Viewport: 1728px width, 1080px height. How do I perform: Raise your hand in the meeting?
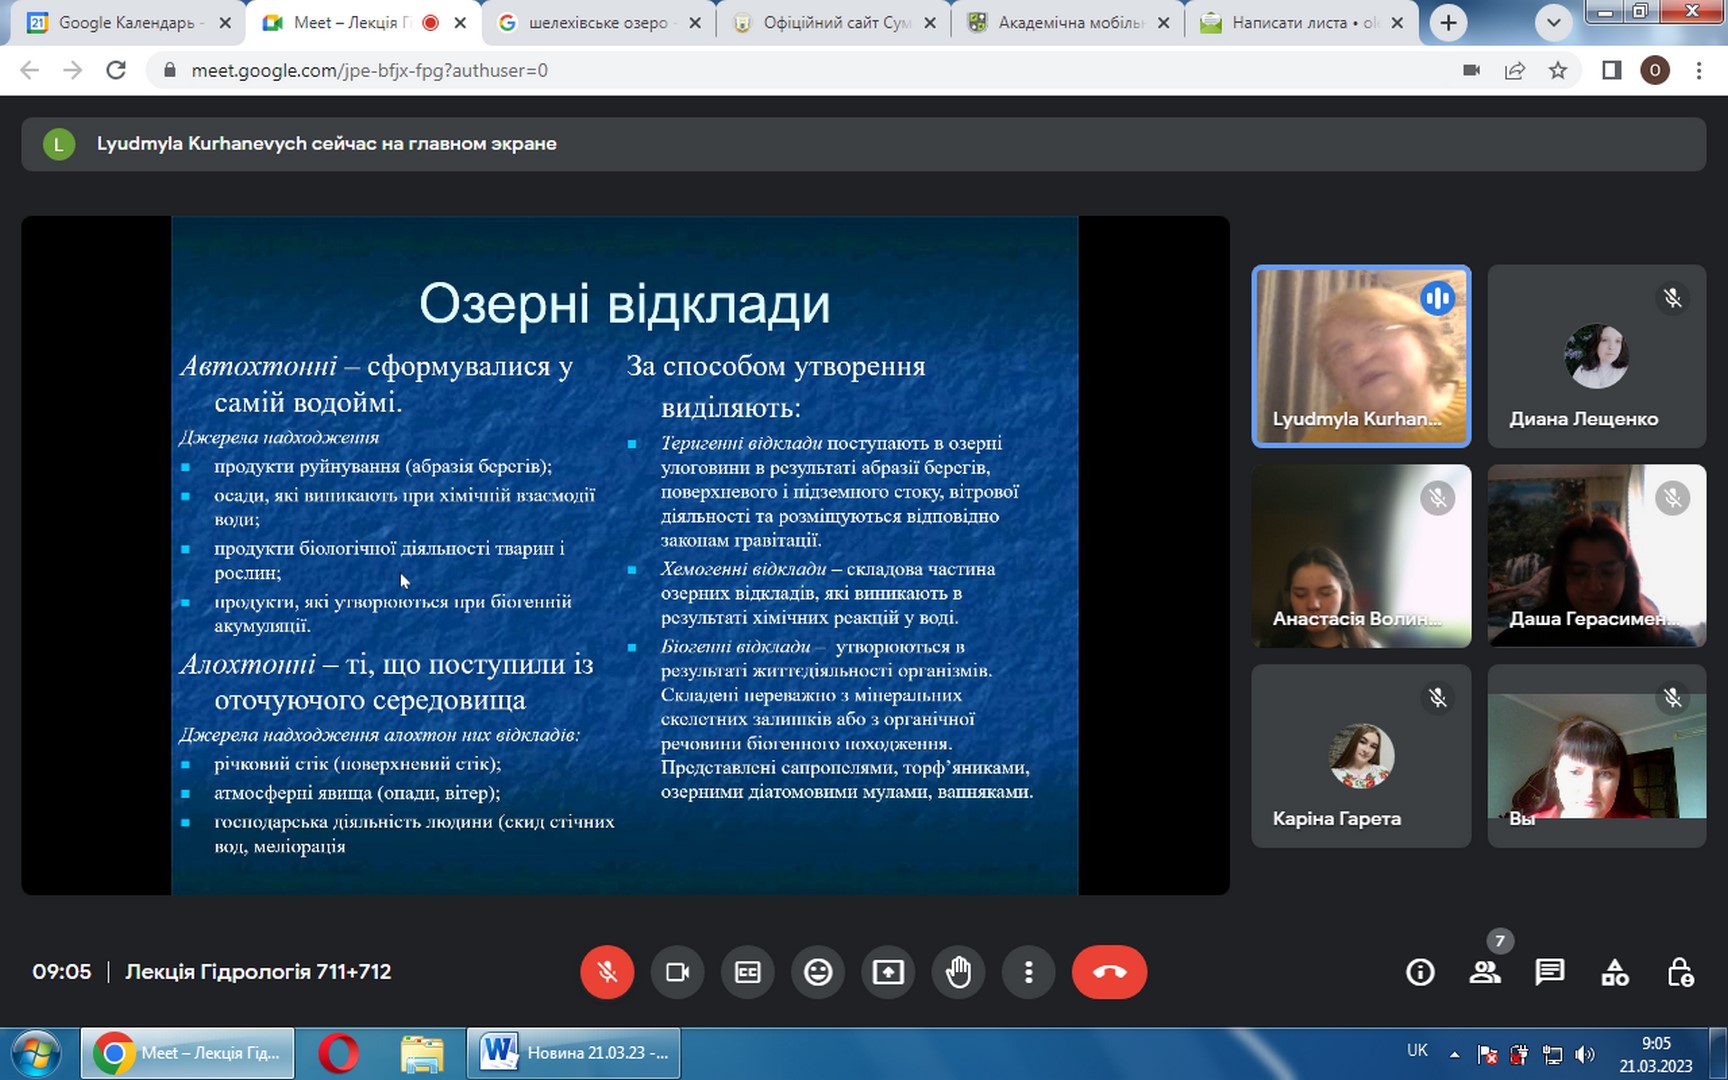958,972
